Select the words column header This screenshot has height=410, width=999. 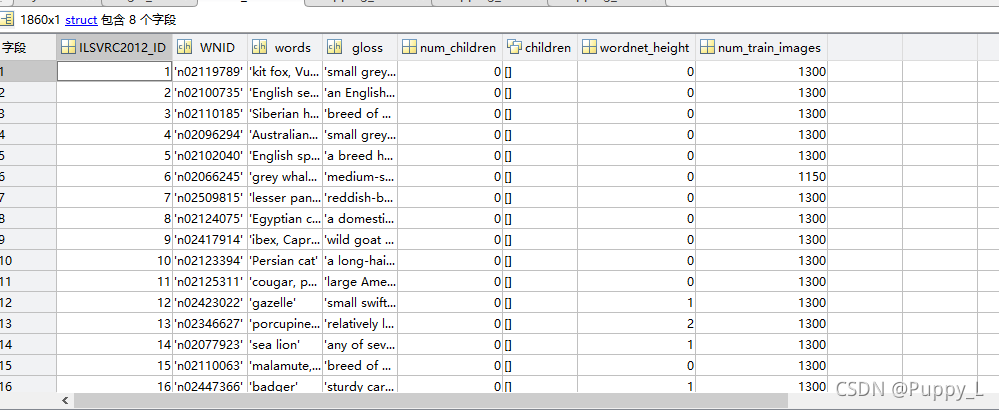click(x=285, y=47)
